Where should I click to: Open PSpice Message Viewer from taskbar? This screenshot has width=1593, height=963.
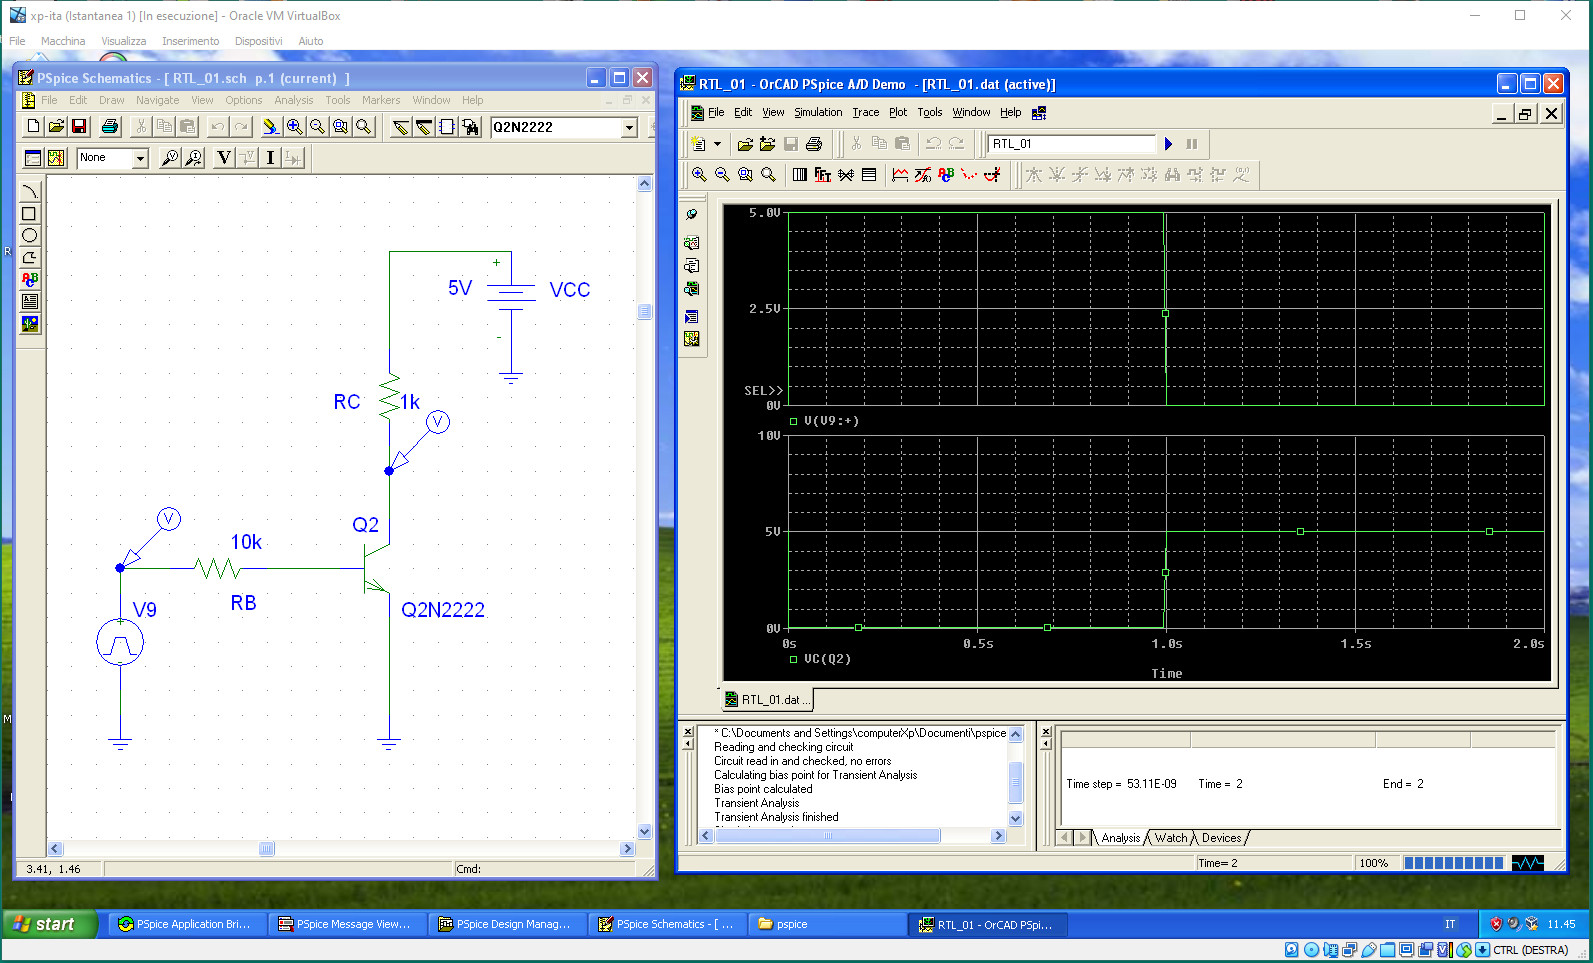click(x=346, y=924)
